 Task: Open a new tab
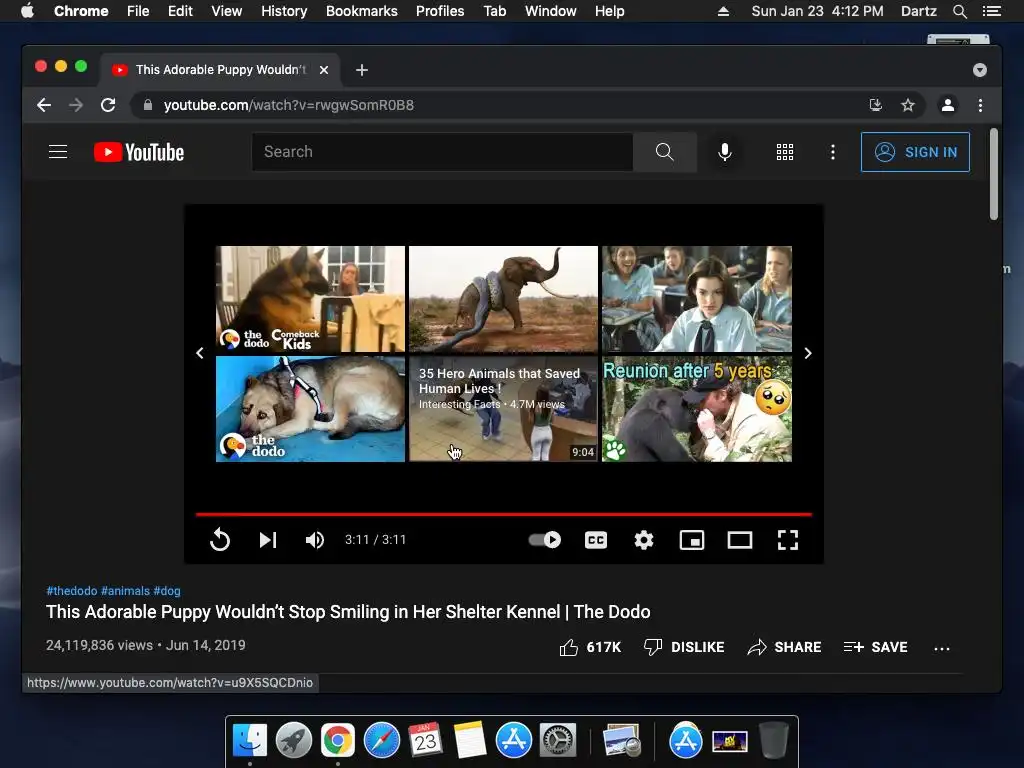pyautogui.click(x=362, y=70)
